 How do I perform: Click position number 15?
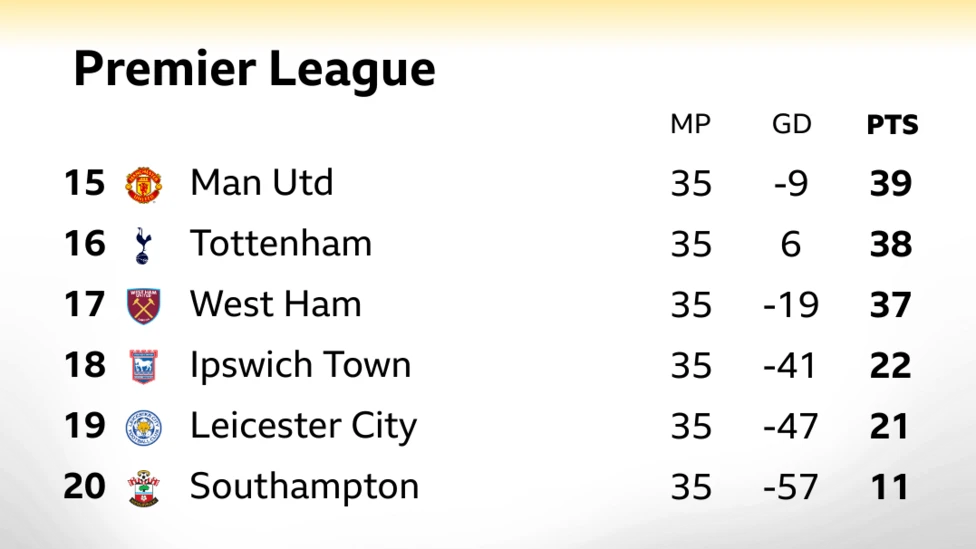coord(84,183)
